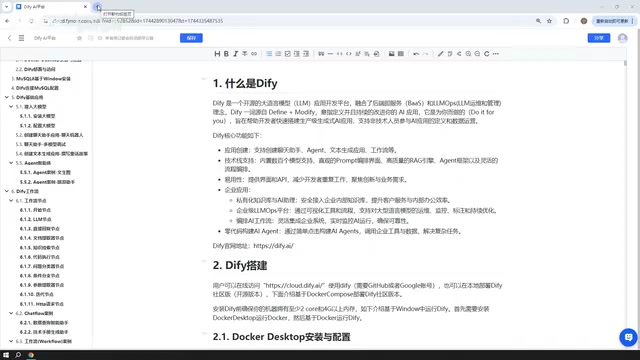Open the browser tab list dropdown
This screenshot has height=360, width=640.
(x=7, y=7)
